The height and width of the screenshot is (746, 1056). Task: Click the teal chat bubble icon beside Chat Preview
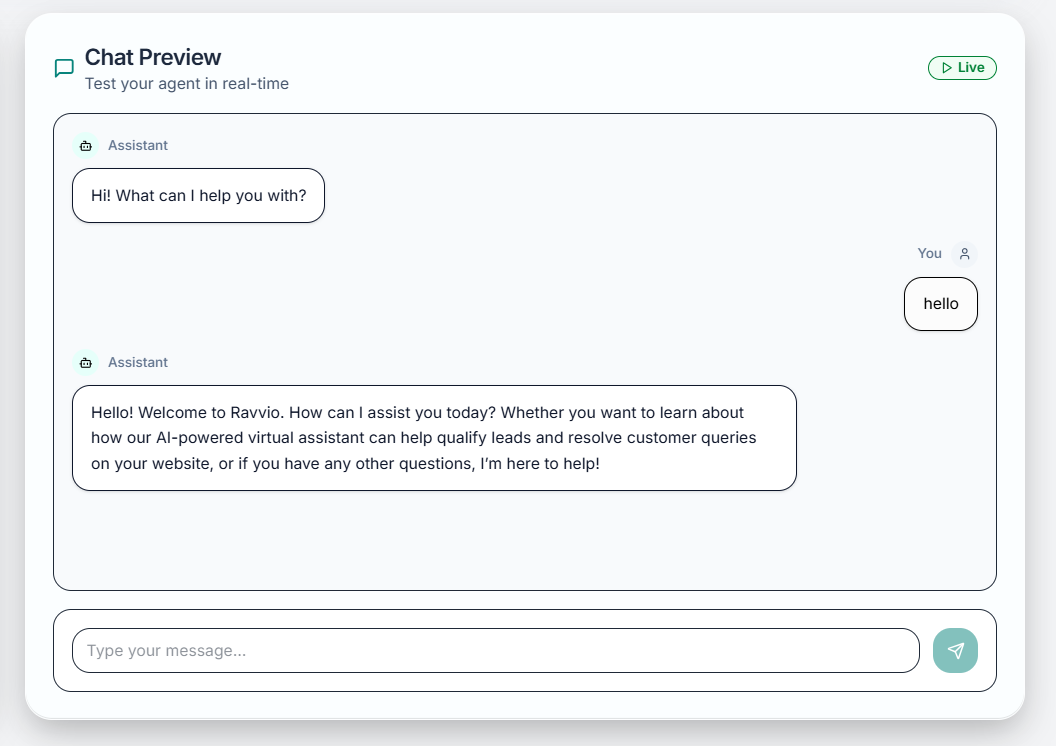(64, 67)
